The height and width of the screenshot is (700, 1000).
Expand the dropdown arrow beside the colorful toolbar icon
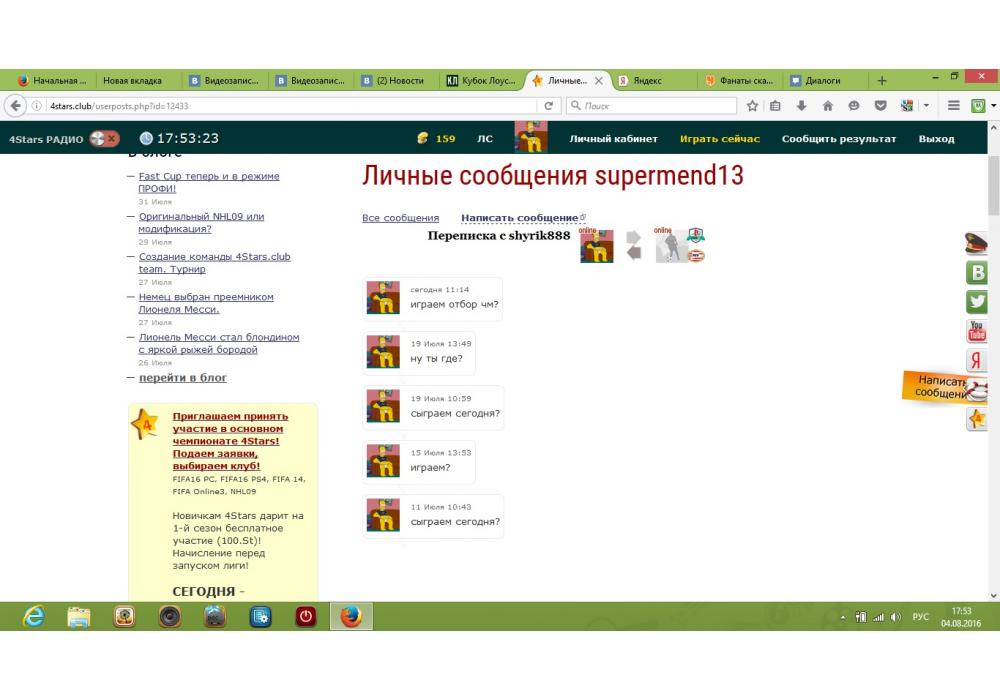[x=926, y=106]
